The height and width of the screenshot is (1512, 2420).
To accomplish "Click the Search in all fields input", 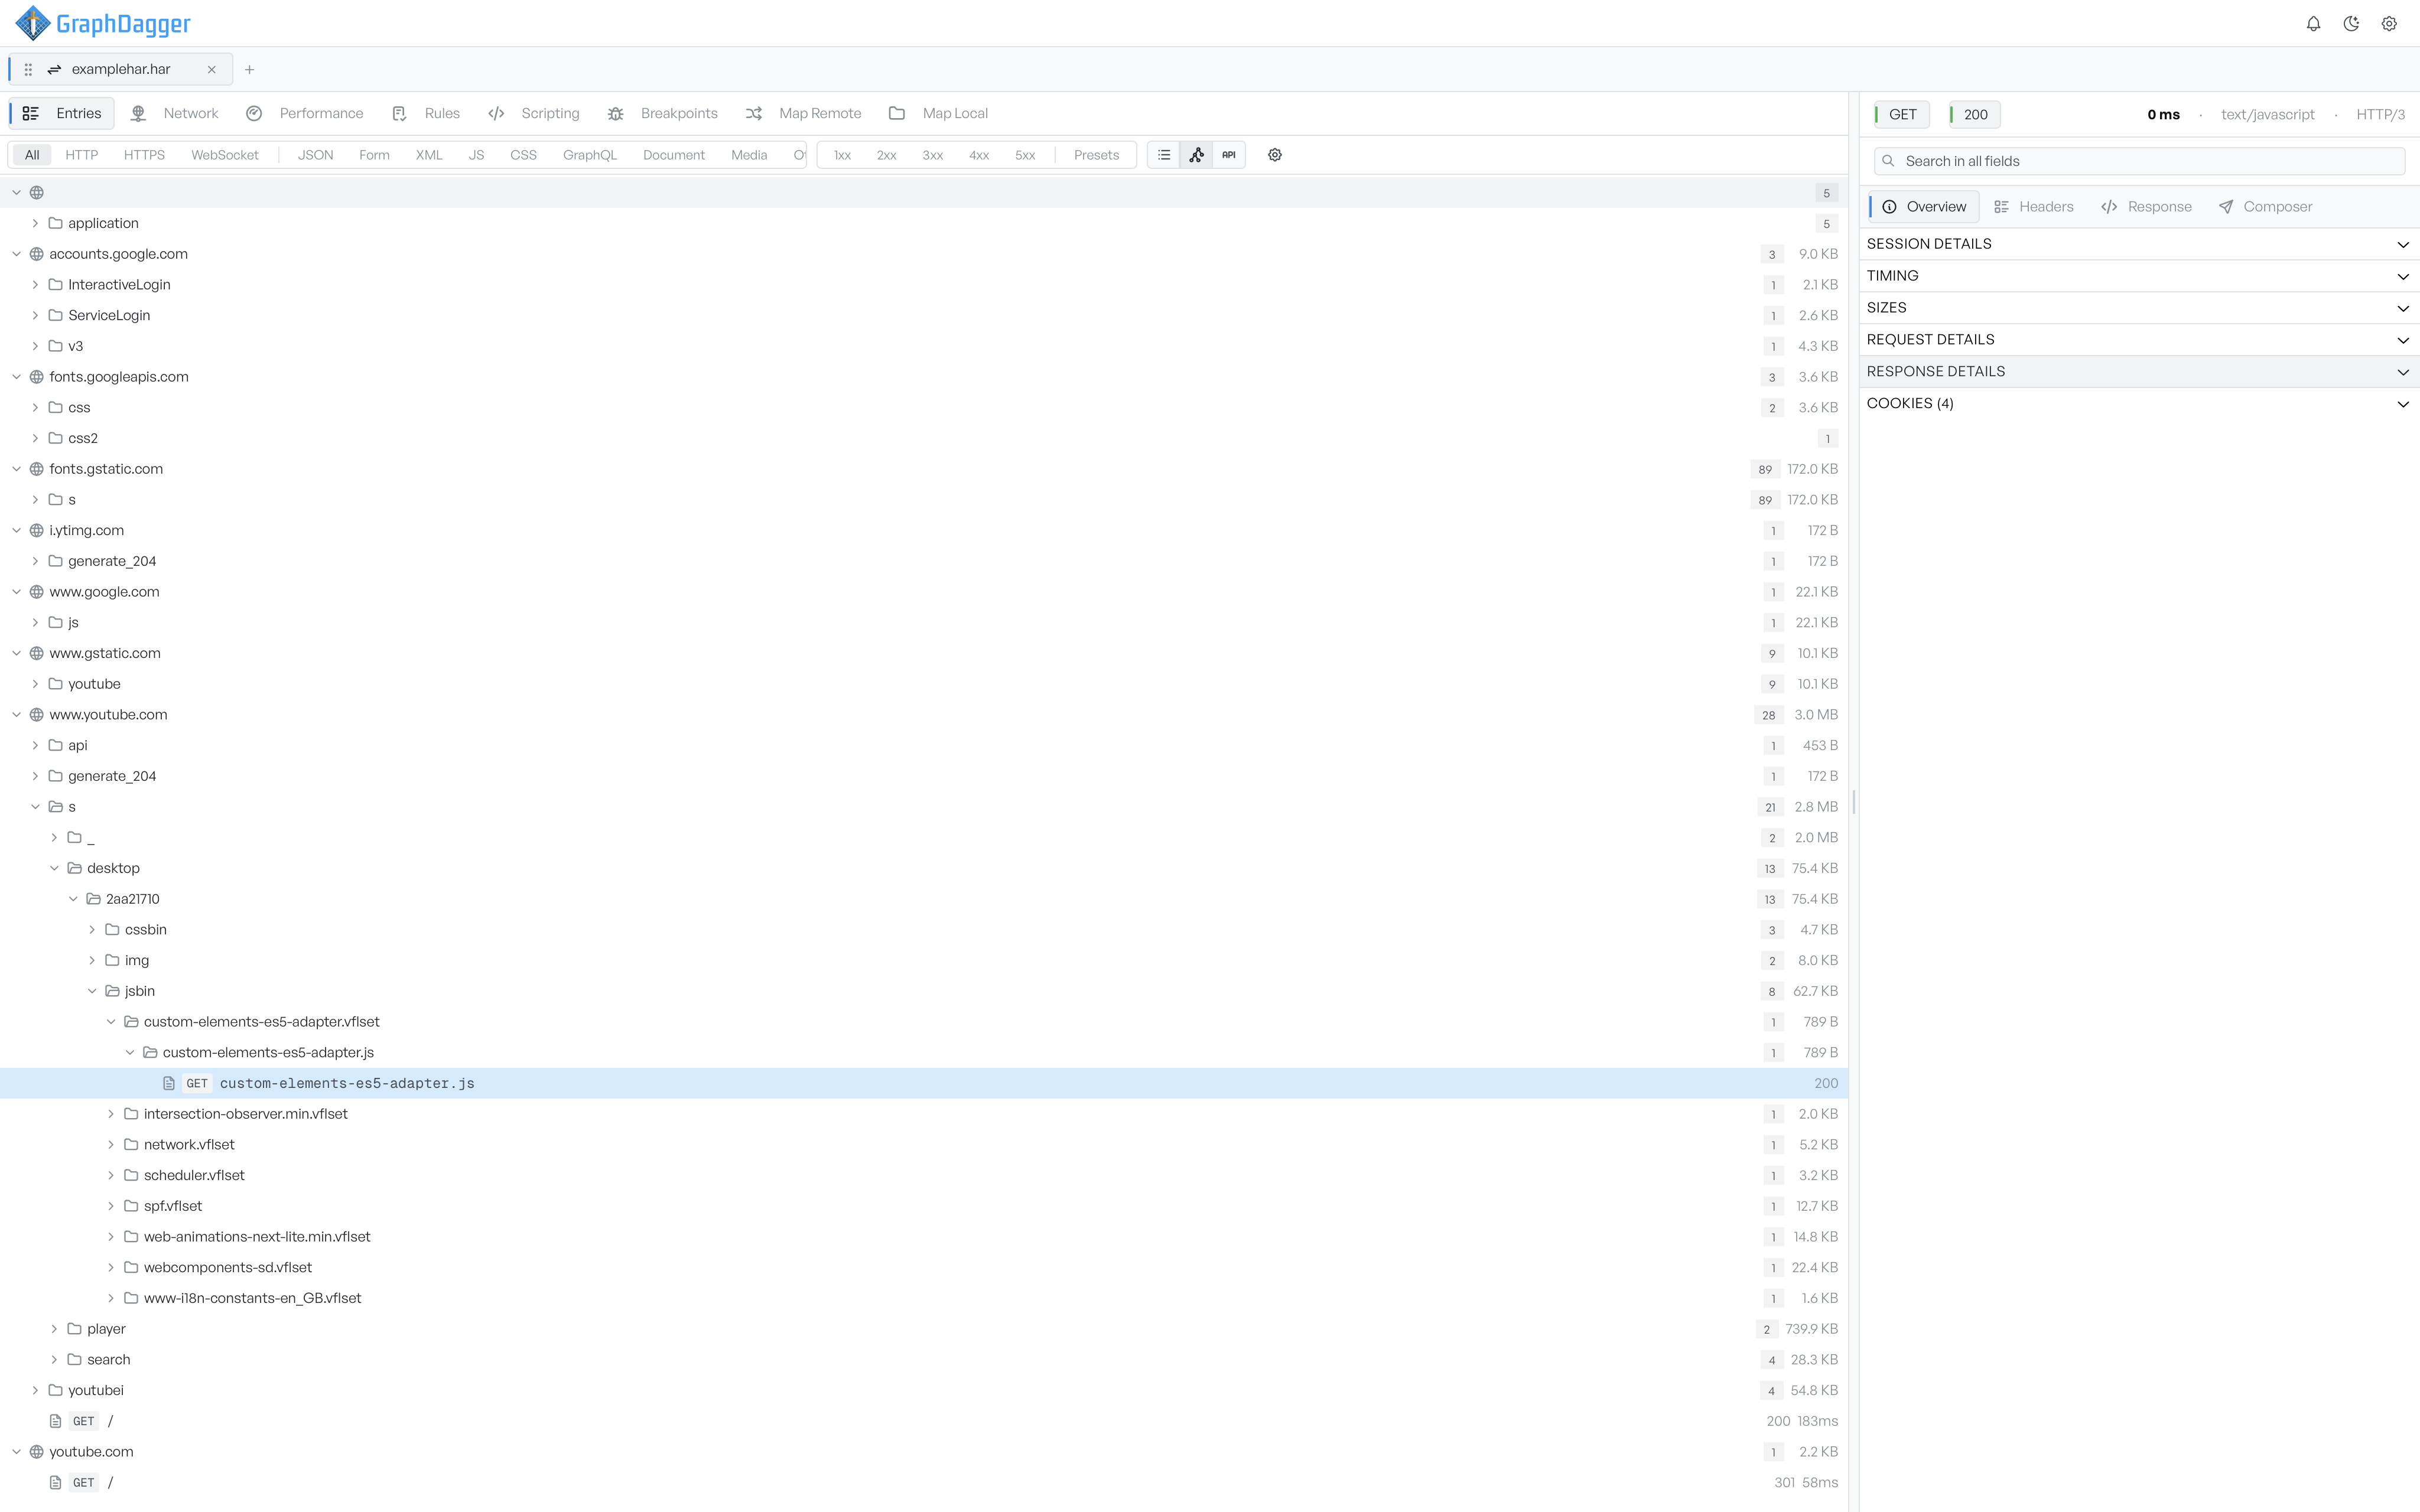I will 2139,161.
